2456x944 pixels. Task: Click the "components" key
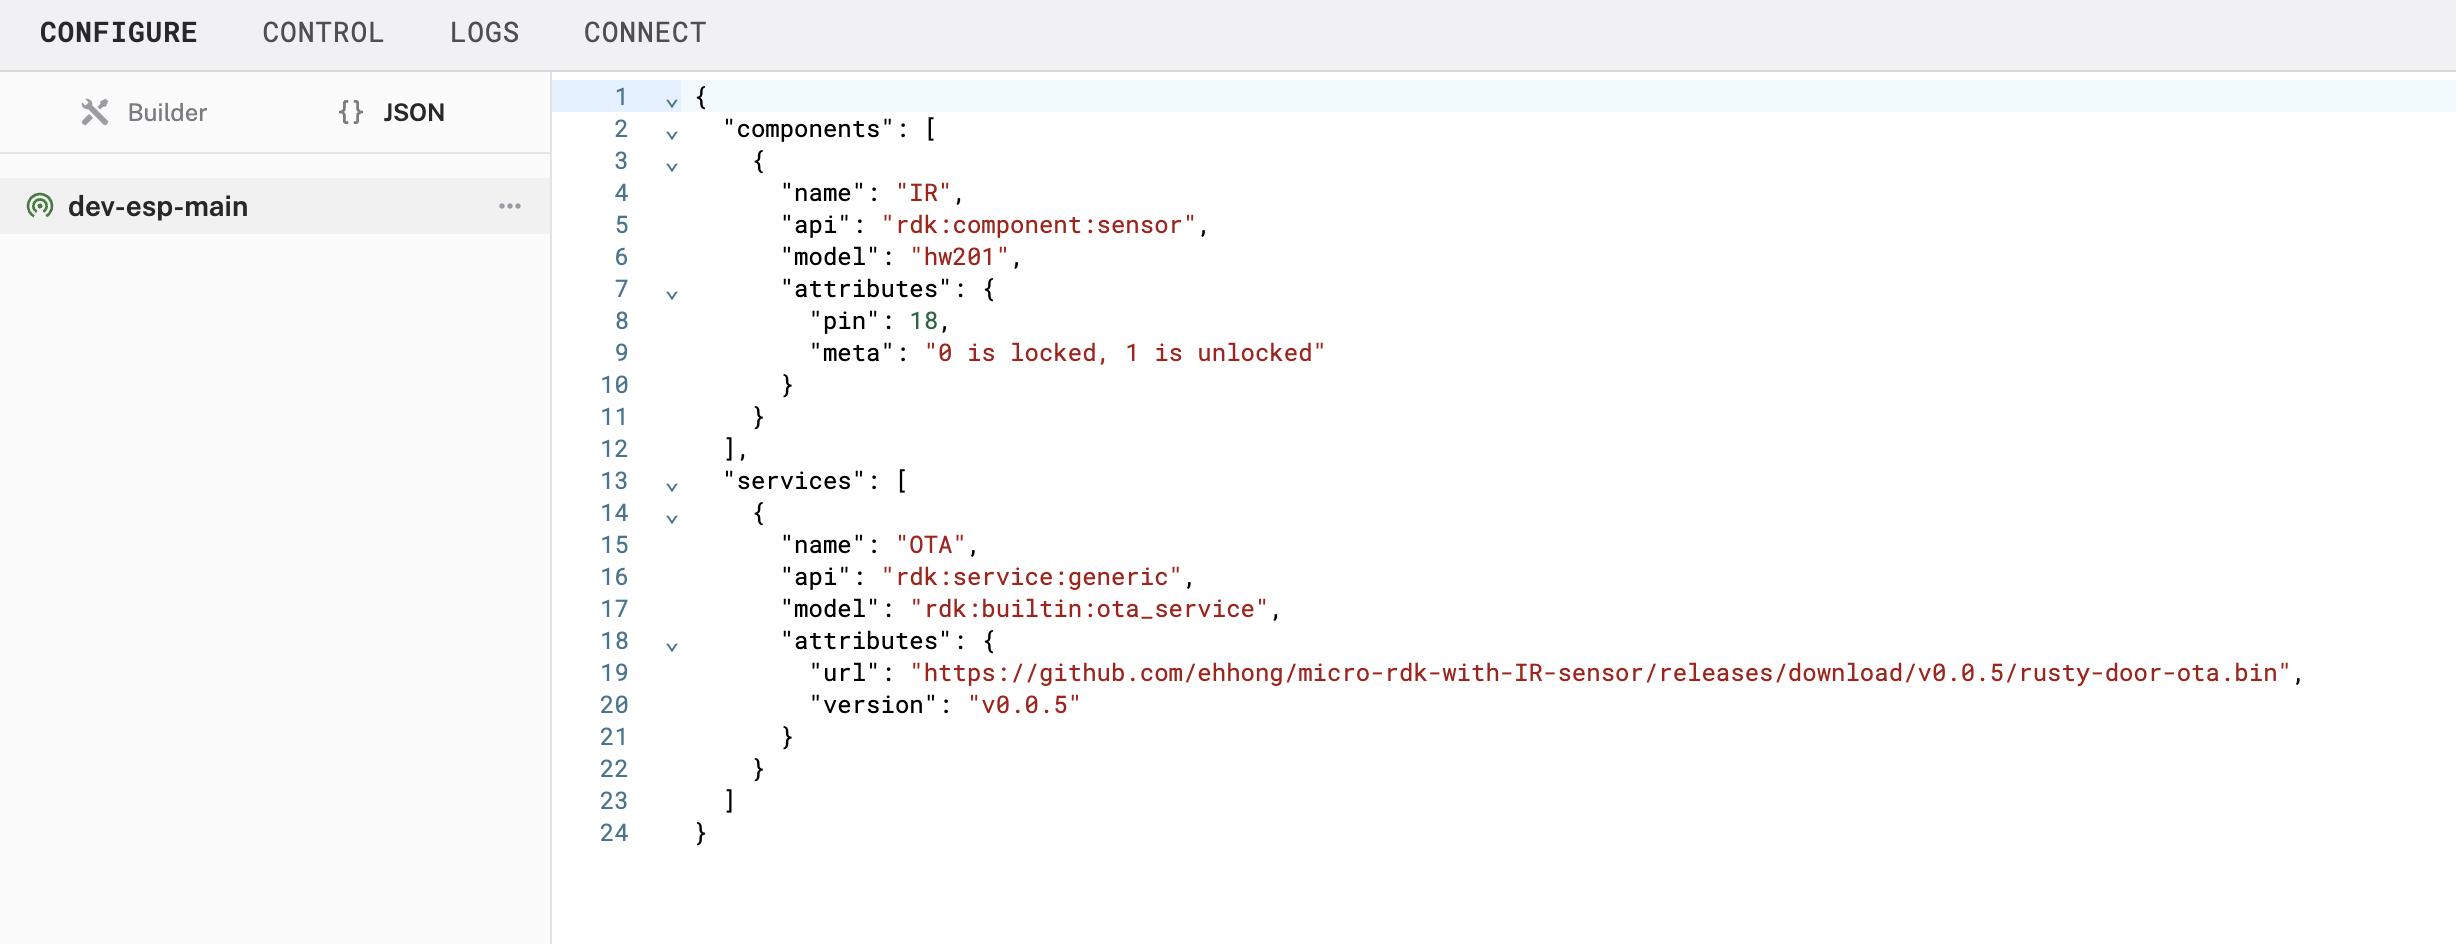pyautogui.click(x=808, y=129)
